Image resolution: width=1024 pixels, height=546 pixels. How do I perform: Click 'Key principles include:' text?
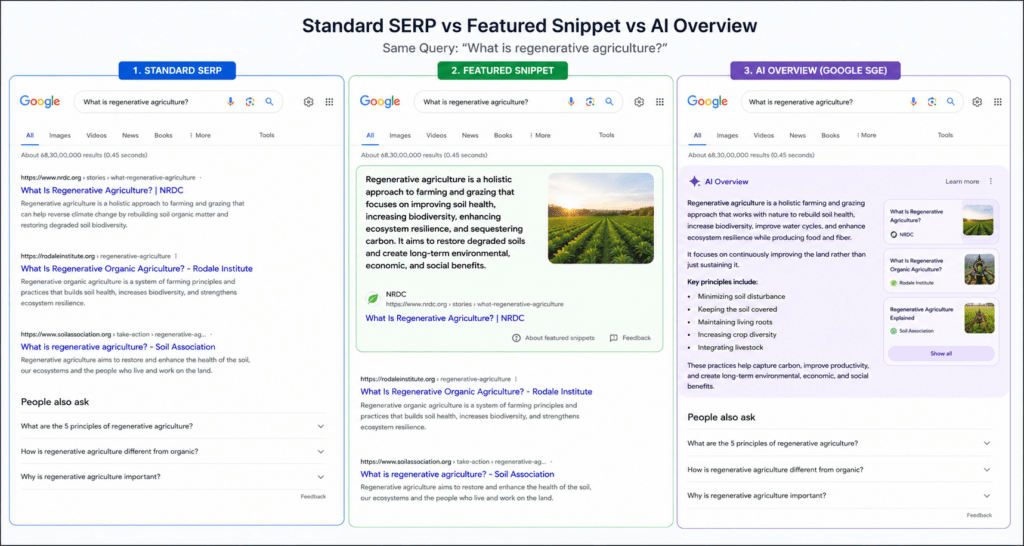point(722,282)
